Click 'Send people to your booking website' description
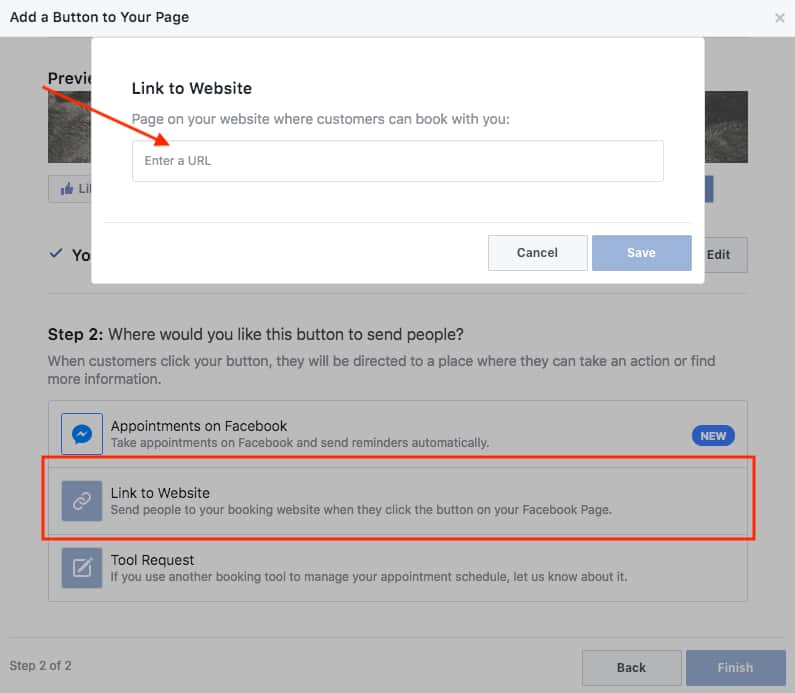The image size is (795, 693). [x=361, y=509]
